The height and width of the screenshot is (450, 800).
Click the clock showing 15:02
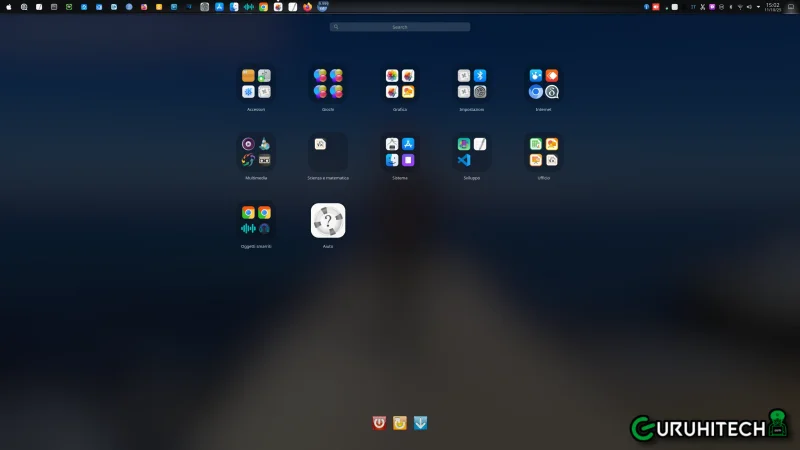click(x=772, y=7)
